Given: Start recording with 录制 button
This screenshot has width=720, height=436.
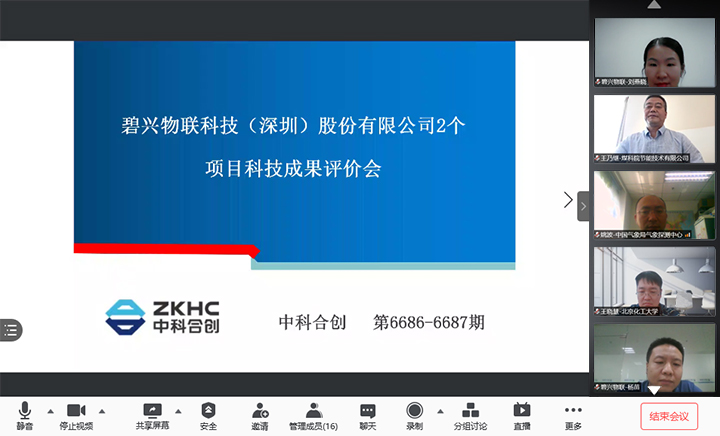Looking at the screenshot, I should (x=415, y=416).
